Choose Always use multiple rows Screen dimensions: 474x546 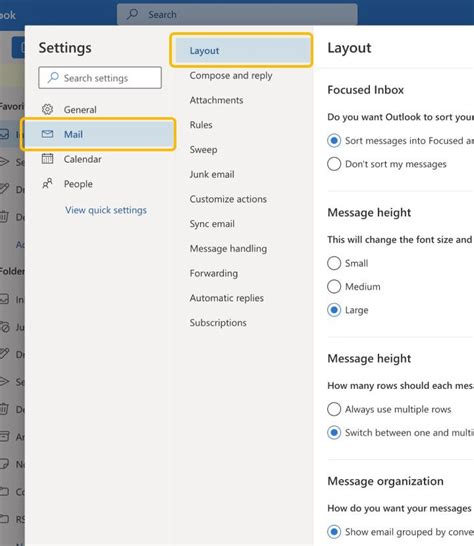[x=334, y=409]
